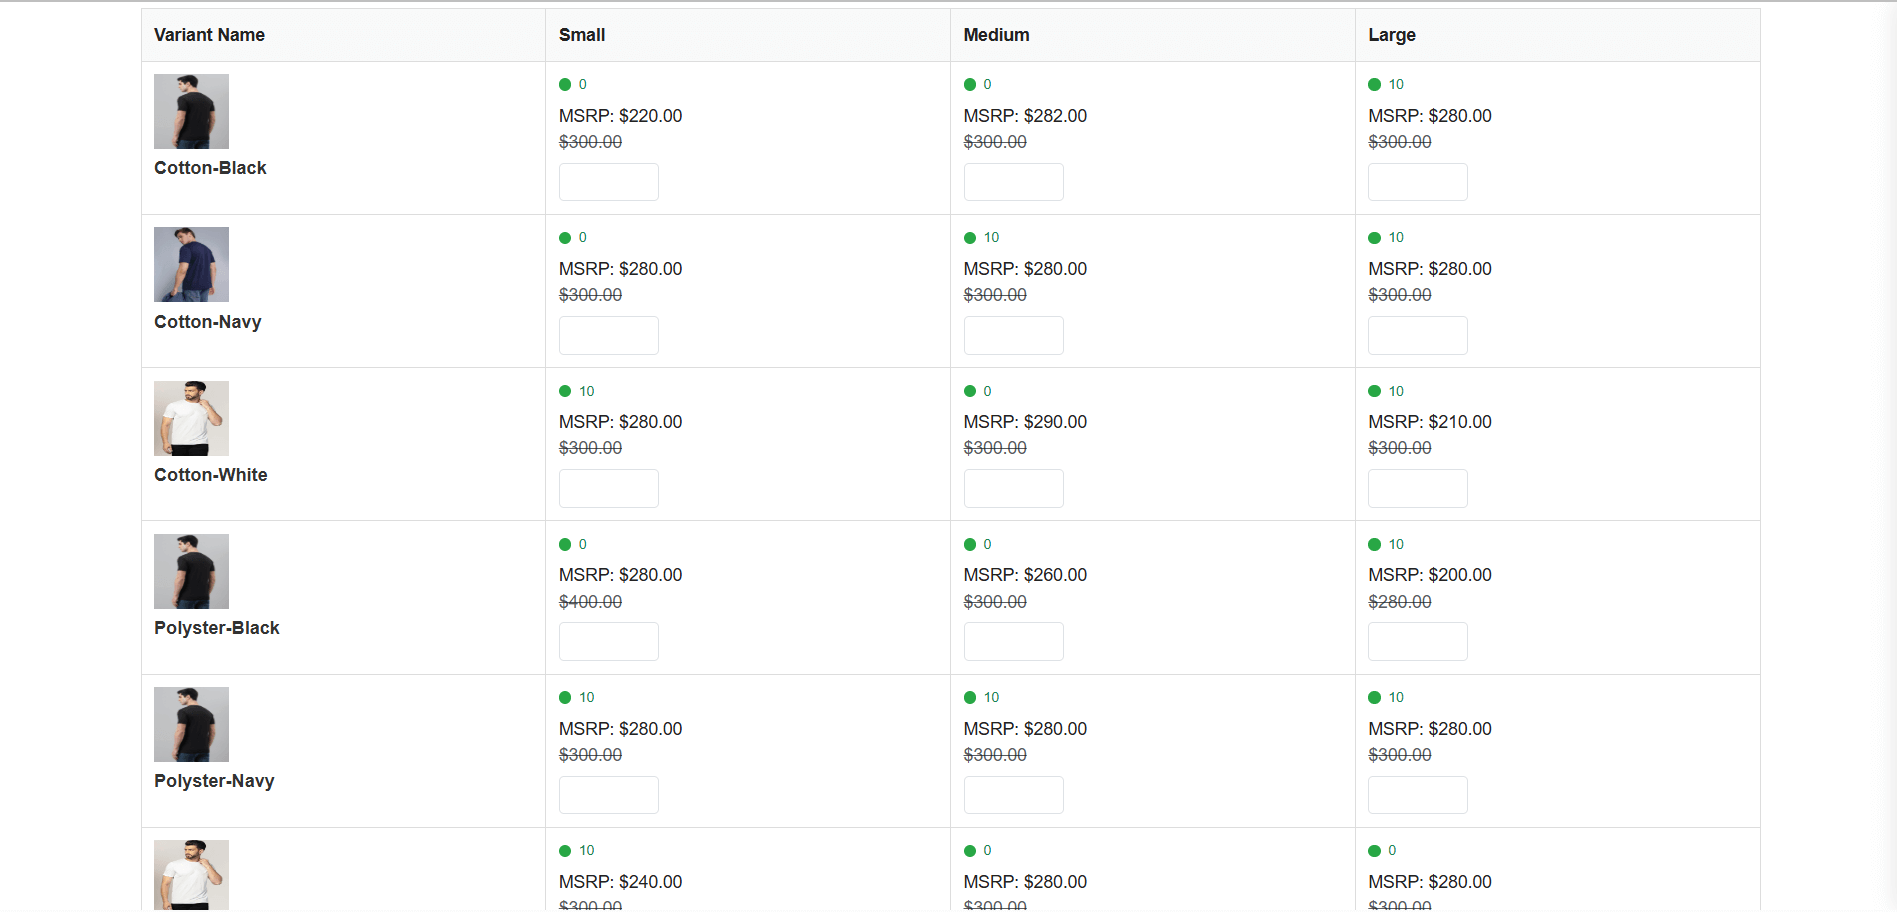Screen dimensions: 1897x912
Task: Click Cotton-Black Large quantity box
Action: click(1417, 182)
